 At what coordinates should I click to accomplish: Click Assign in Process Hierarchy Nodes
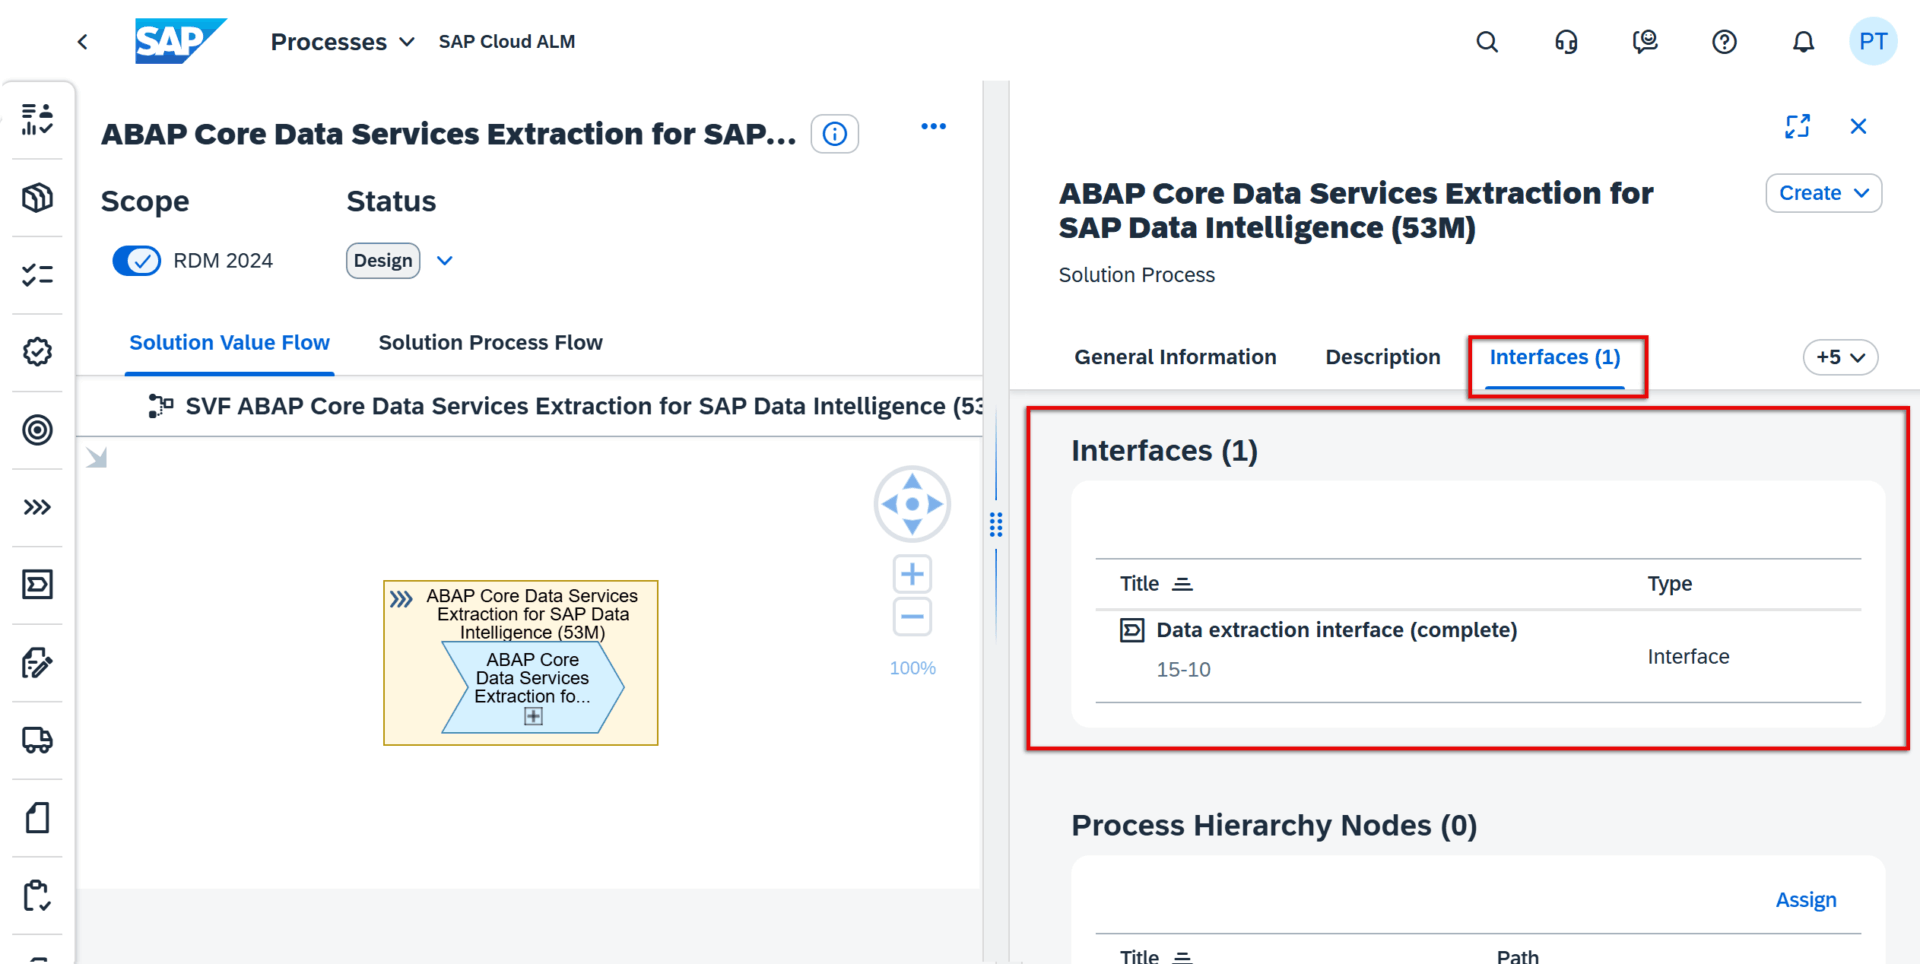[1805, 900]
